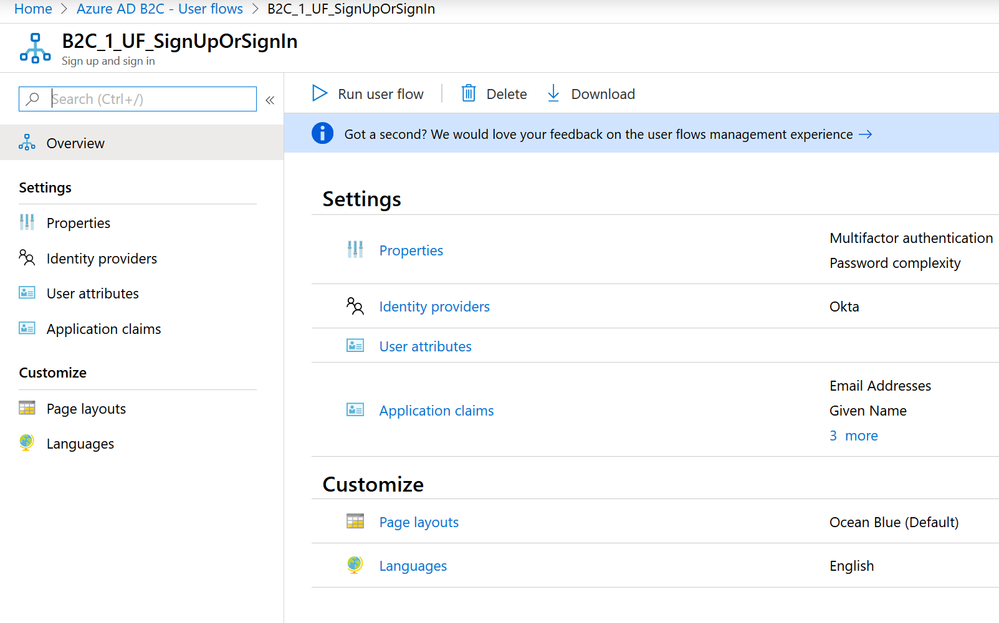Viewport: 999px width, 623px height.
Task: Click the Given Name claim text
Action: pyautogui.click(x=868, y=410)
